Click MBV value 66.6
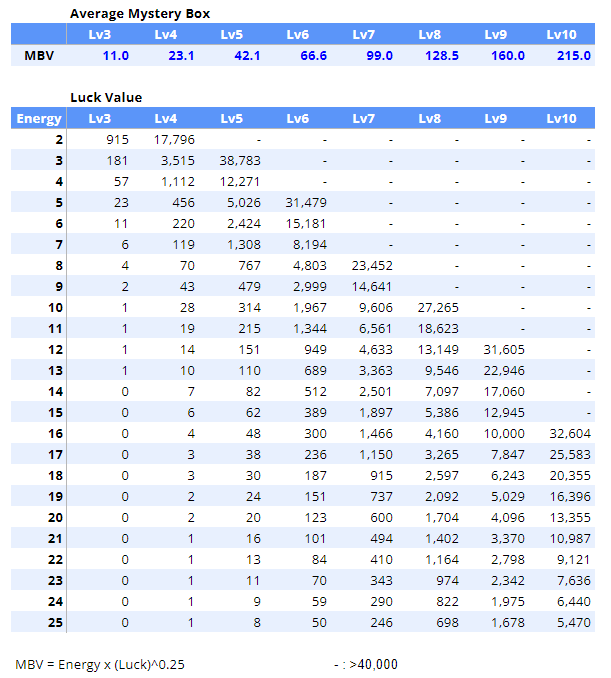The height and width of the screenshot is (678, 611). click(x=313, y=56)
